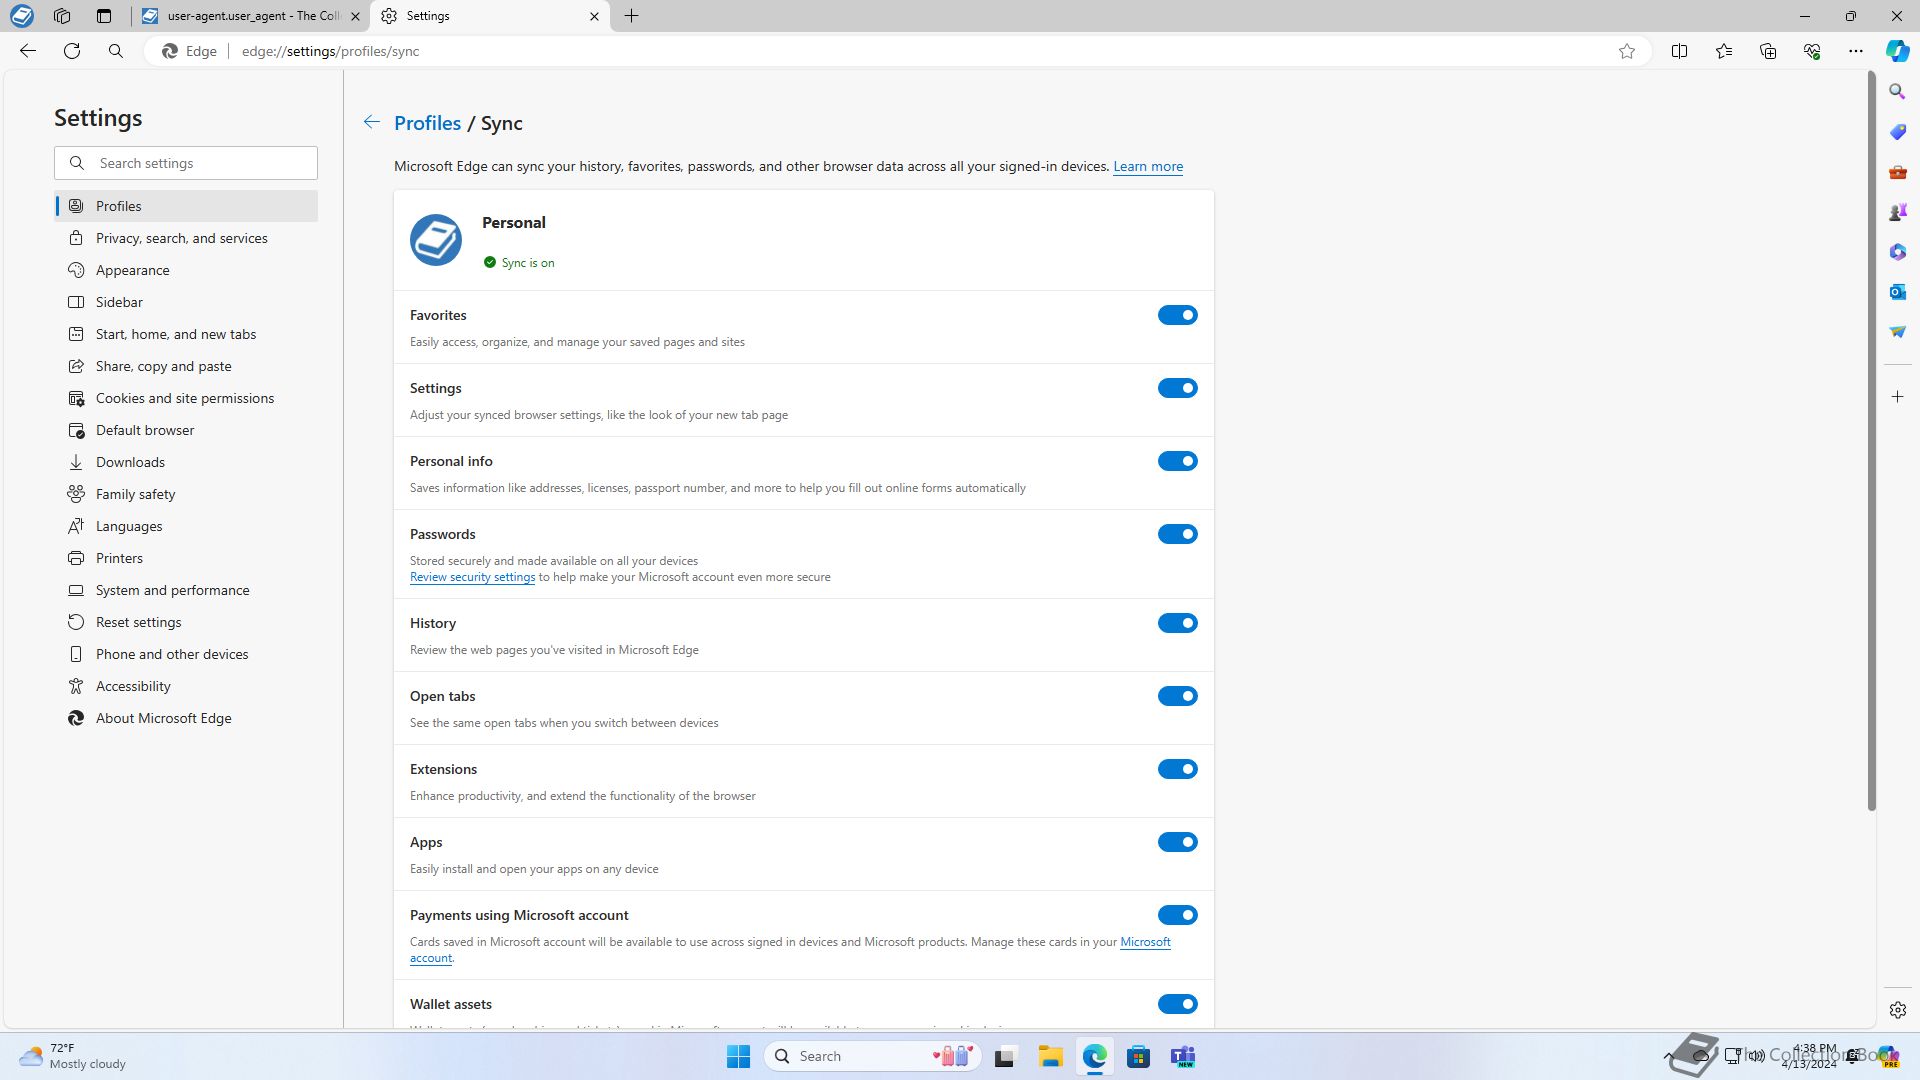
Task: Open weather widget on taskbar
Action: [74, 1056]
